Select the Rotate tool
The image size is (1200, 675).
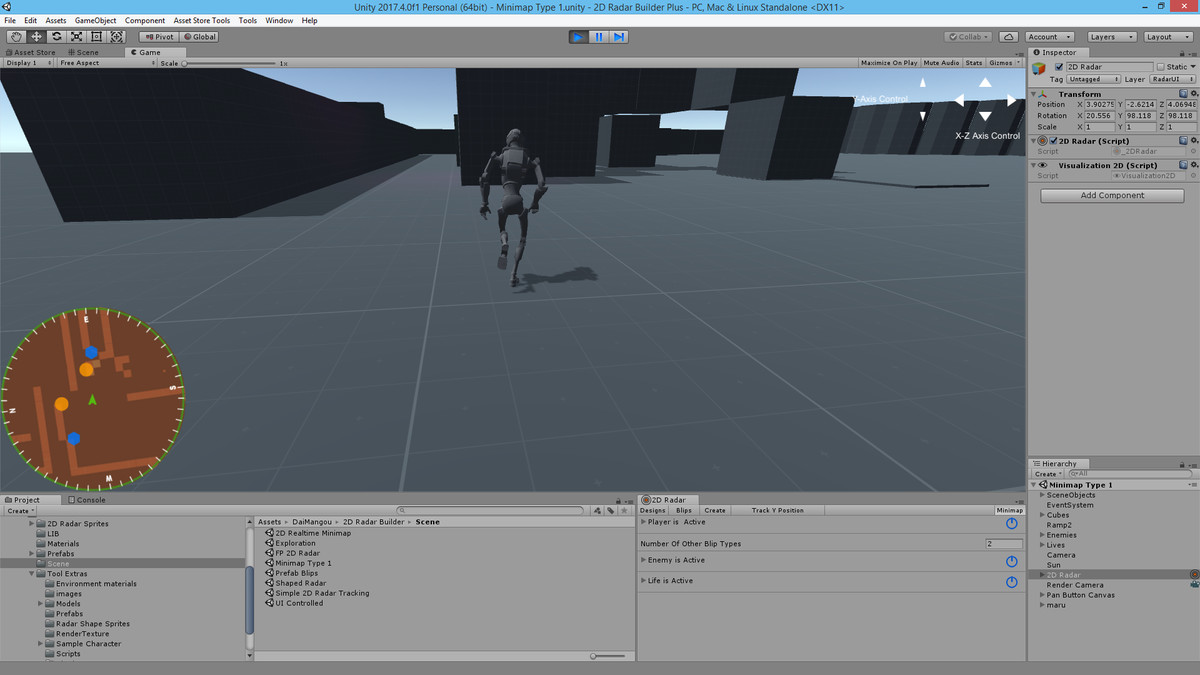(56, 36)
